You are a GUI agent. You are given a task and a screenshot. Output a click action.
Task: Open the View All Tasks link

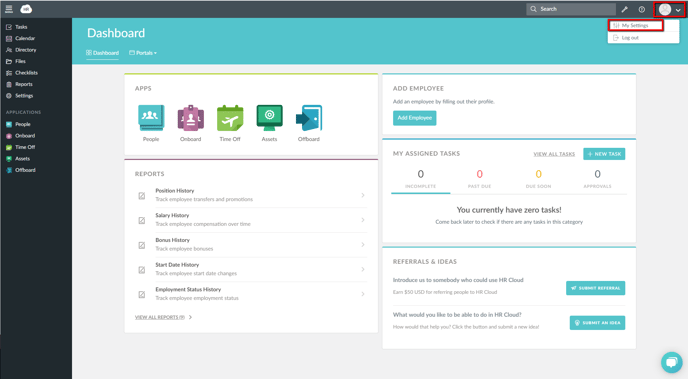click(554, 154)
